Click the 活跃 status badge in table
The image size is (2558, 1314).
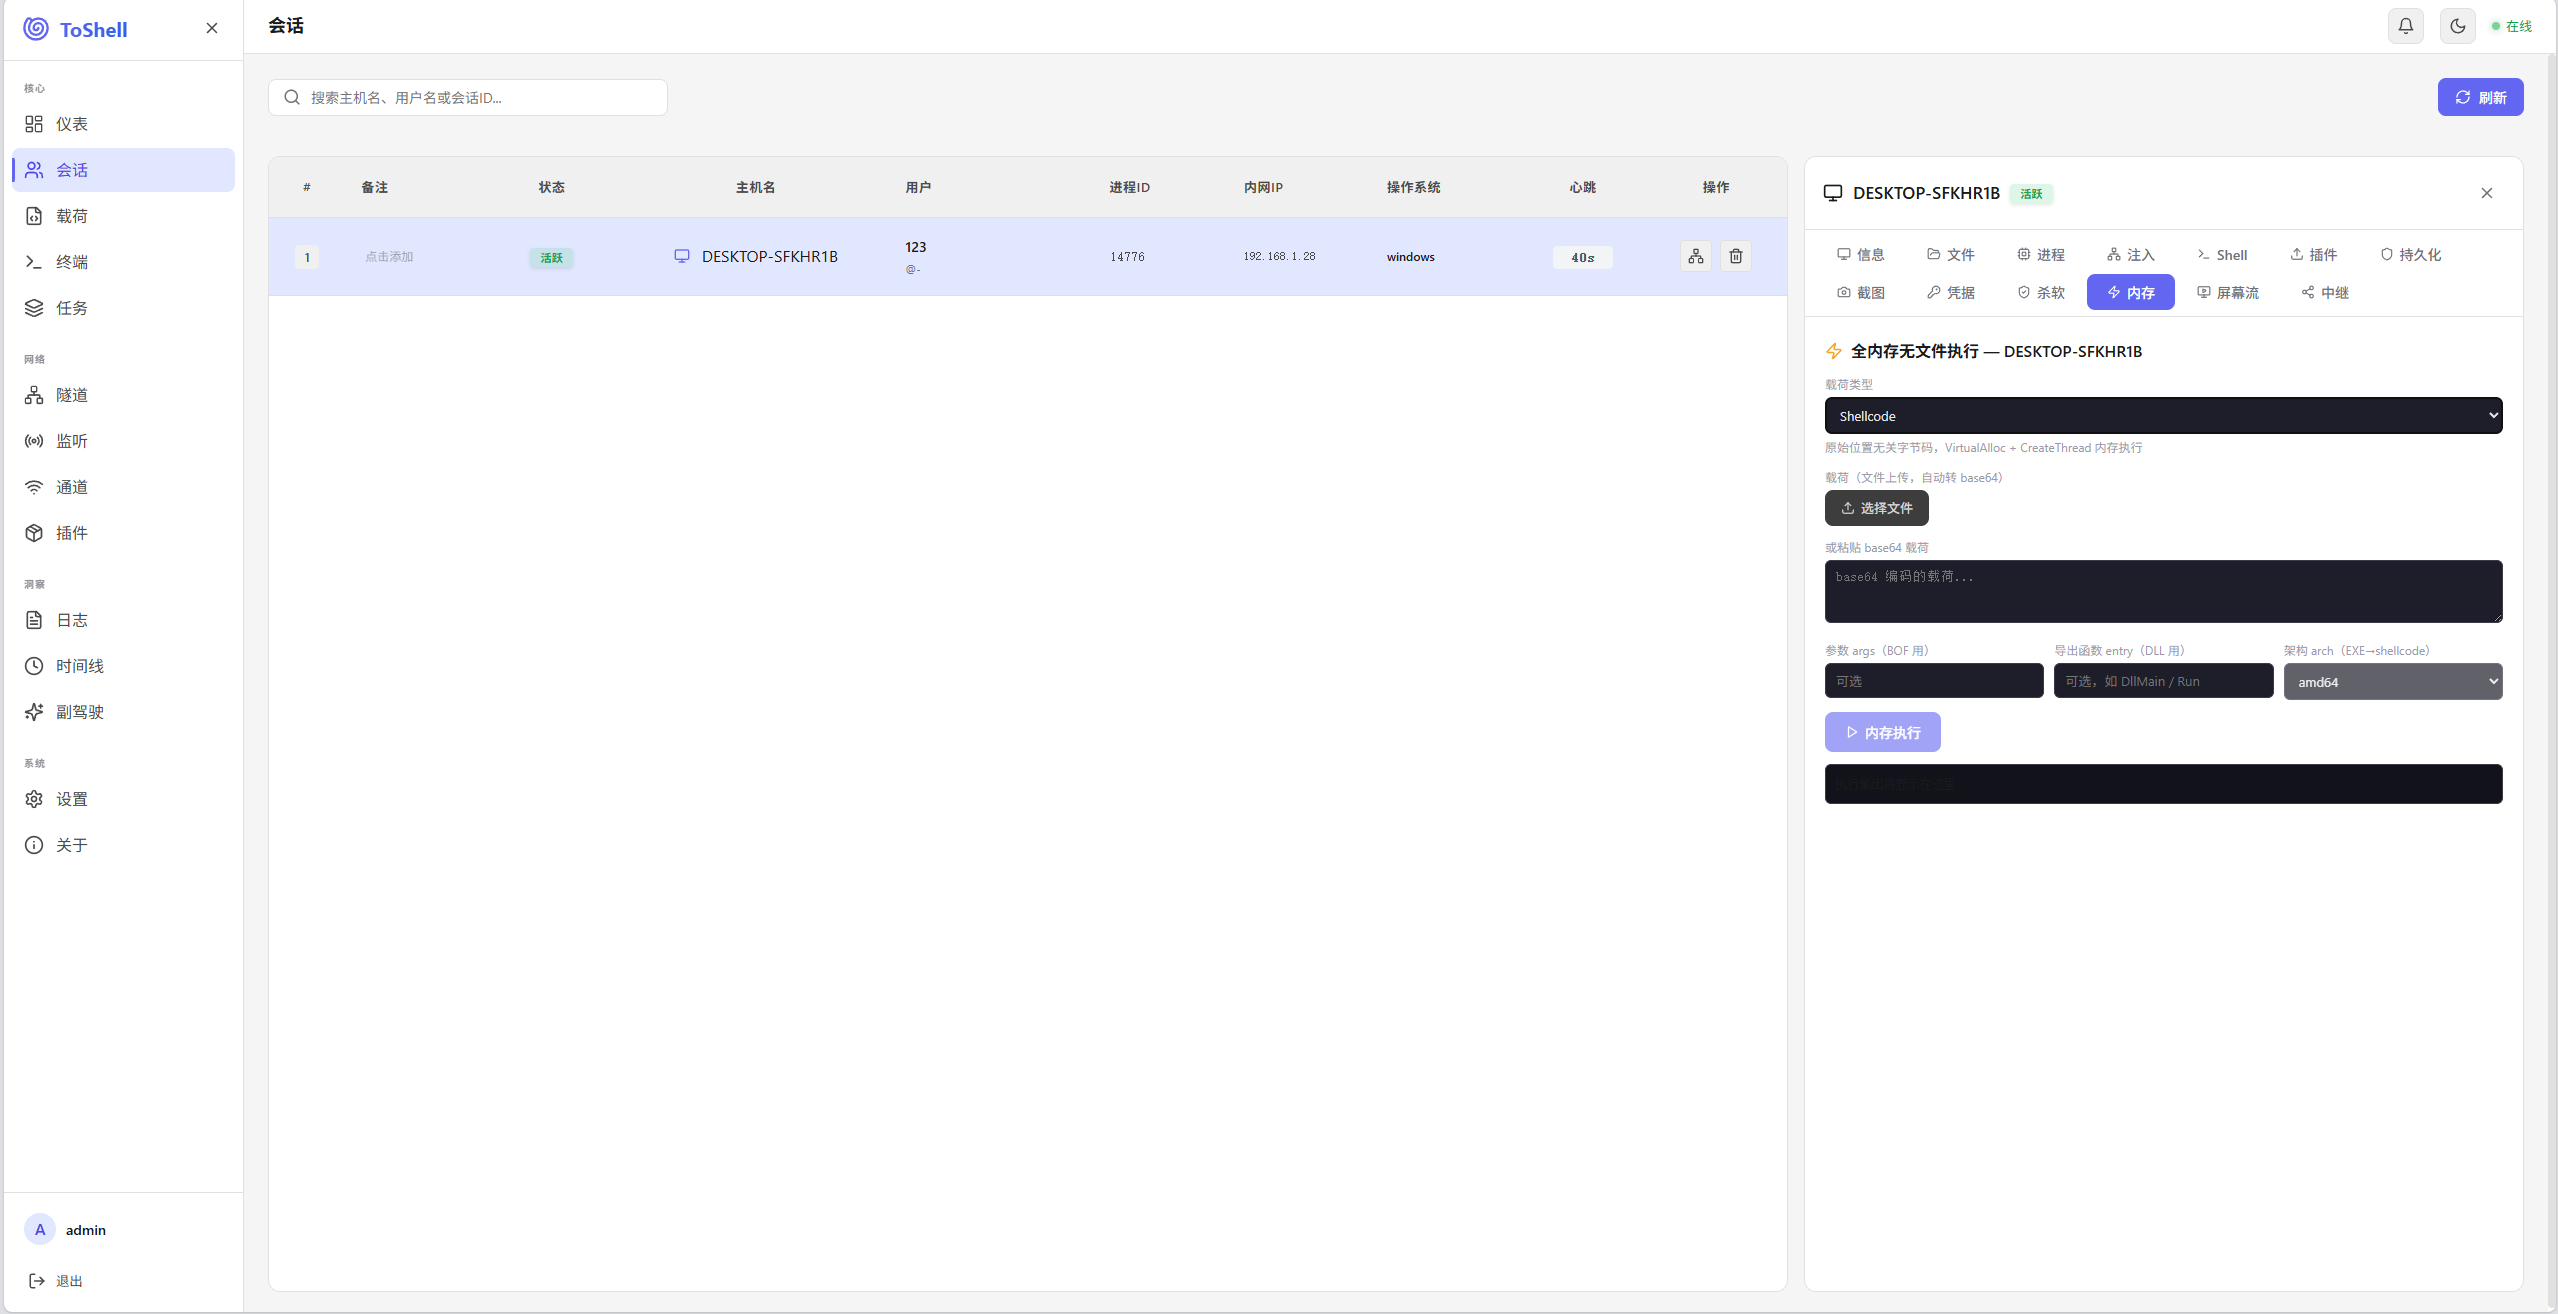coord(552,258)
